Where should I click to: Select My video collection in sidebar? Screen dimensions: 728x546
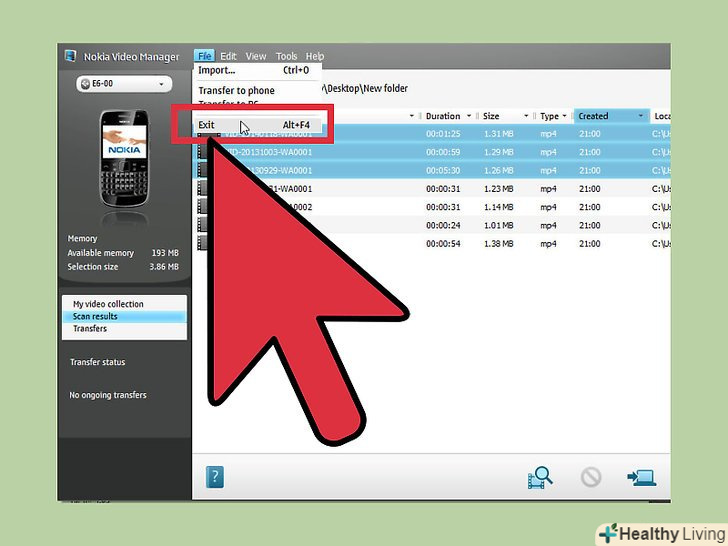click(124, 304)
